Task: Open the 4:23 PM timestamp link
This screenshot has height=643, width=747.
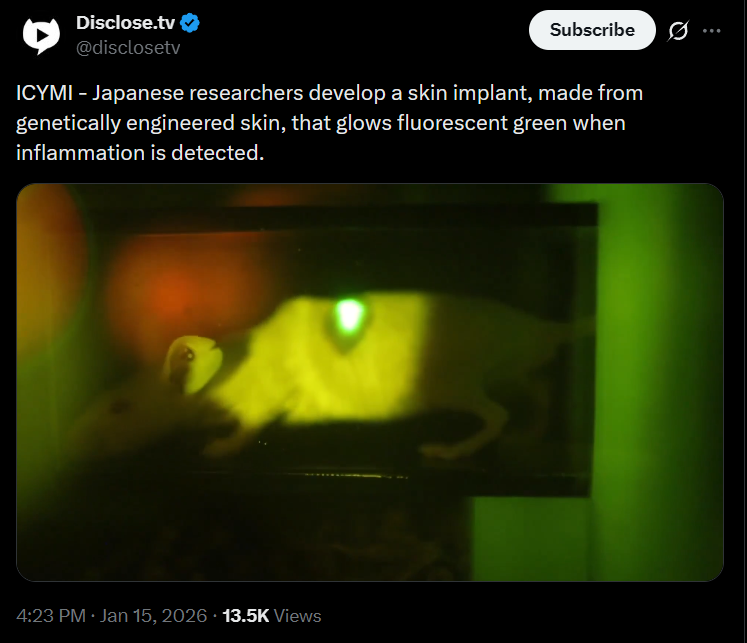Action: pos(51,616)
